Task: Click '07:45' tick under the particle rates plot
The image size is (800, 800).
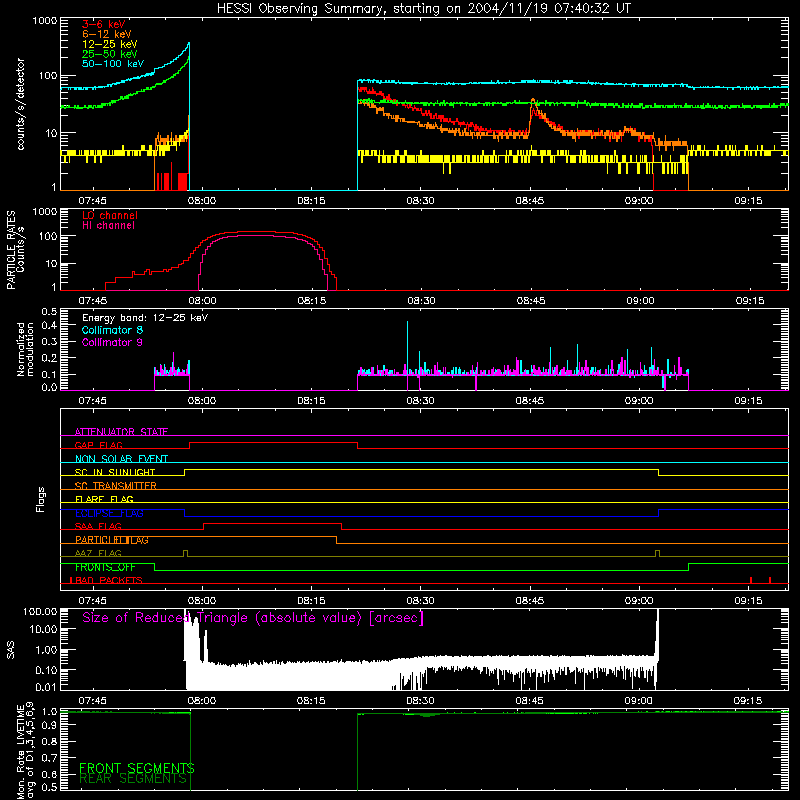Action: (93, 301)
